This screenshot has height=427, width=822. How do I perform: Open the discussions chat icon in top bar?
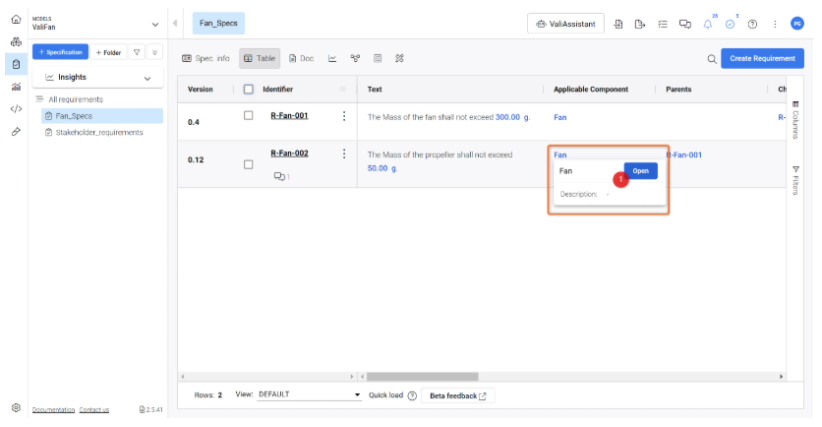tap(685, 24)
